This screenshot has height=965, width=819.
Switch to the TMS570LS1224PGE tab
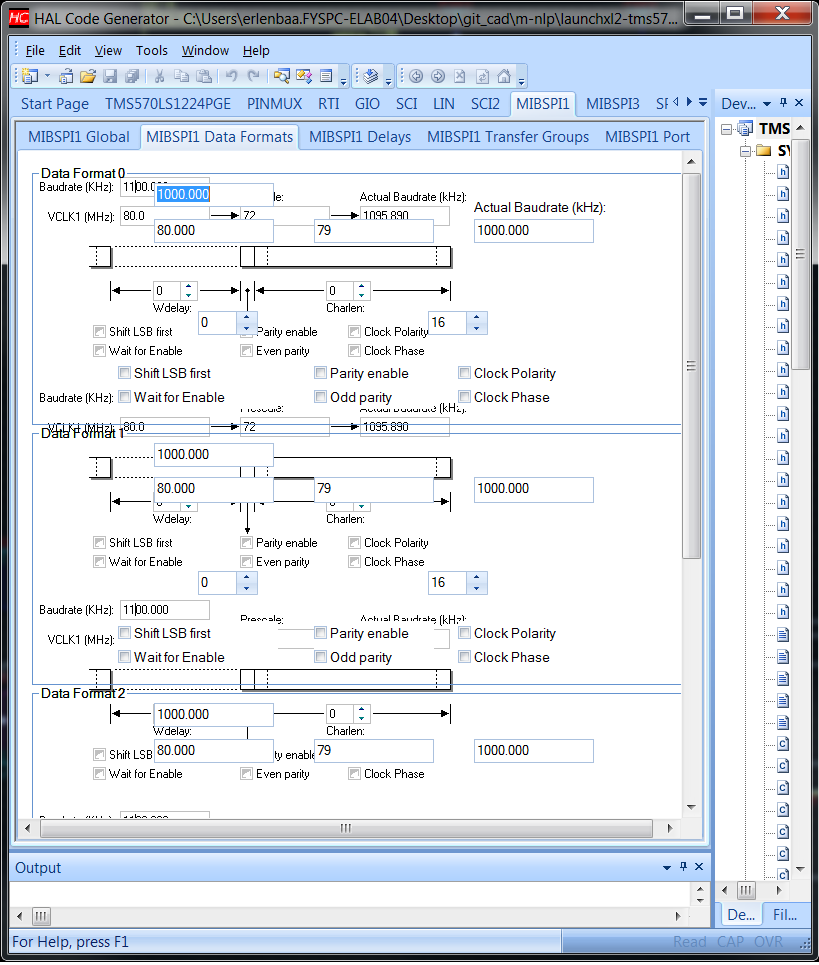pyautogui.click(x=168, y=103)
